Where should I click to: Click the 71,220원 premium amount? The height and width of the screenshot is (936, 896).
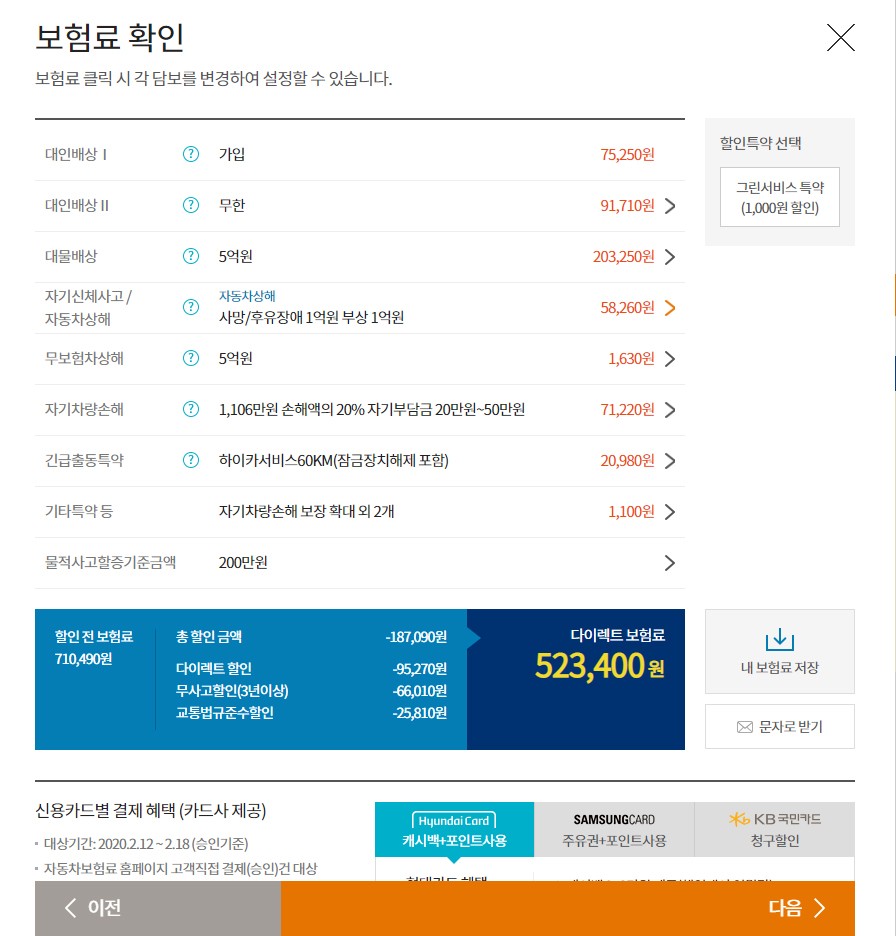tap(627, 410)
